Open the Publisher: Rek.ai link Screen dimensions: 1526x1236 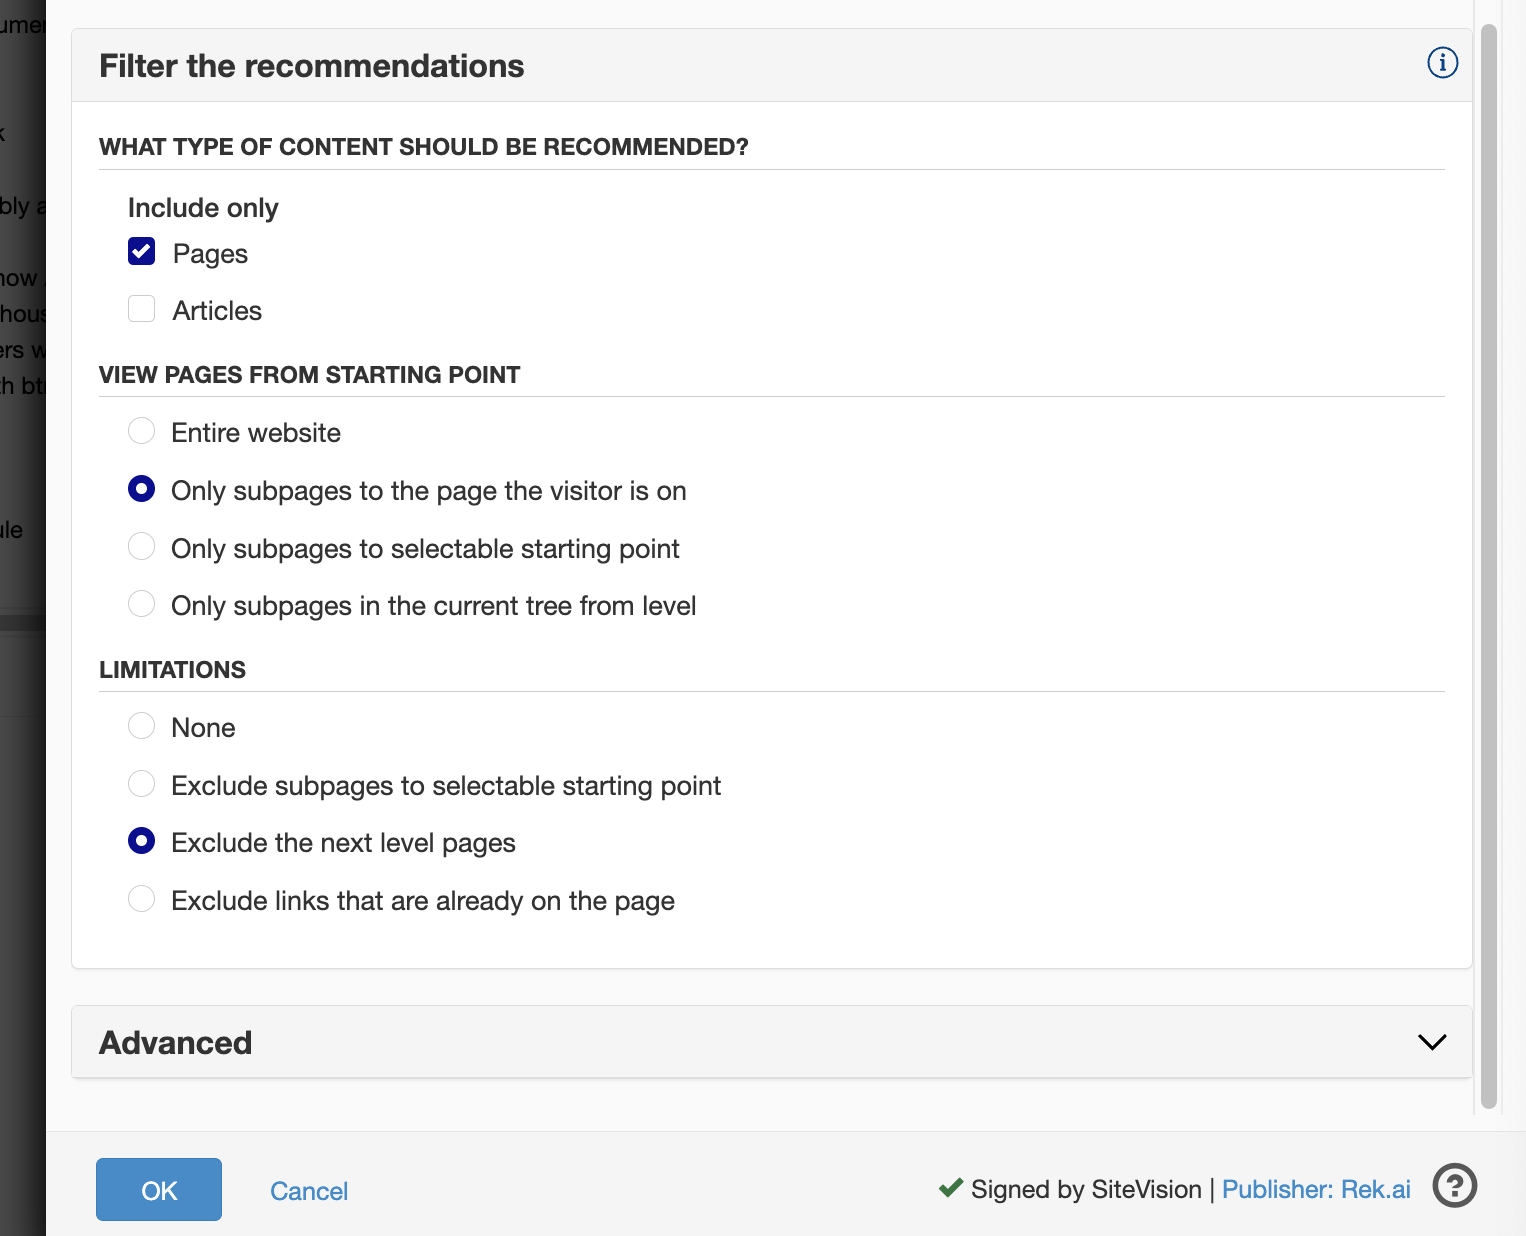(1316, 1189)
